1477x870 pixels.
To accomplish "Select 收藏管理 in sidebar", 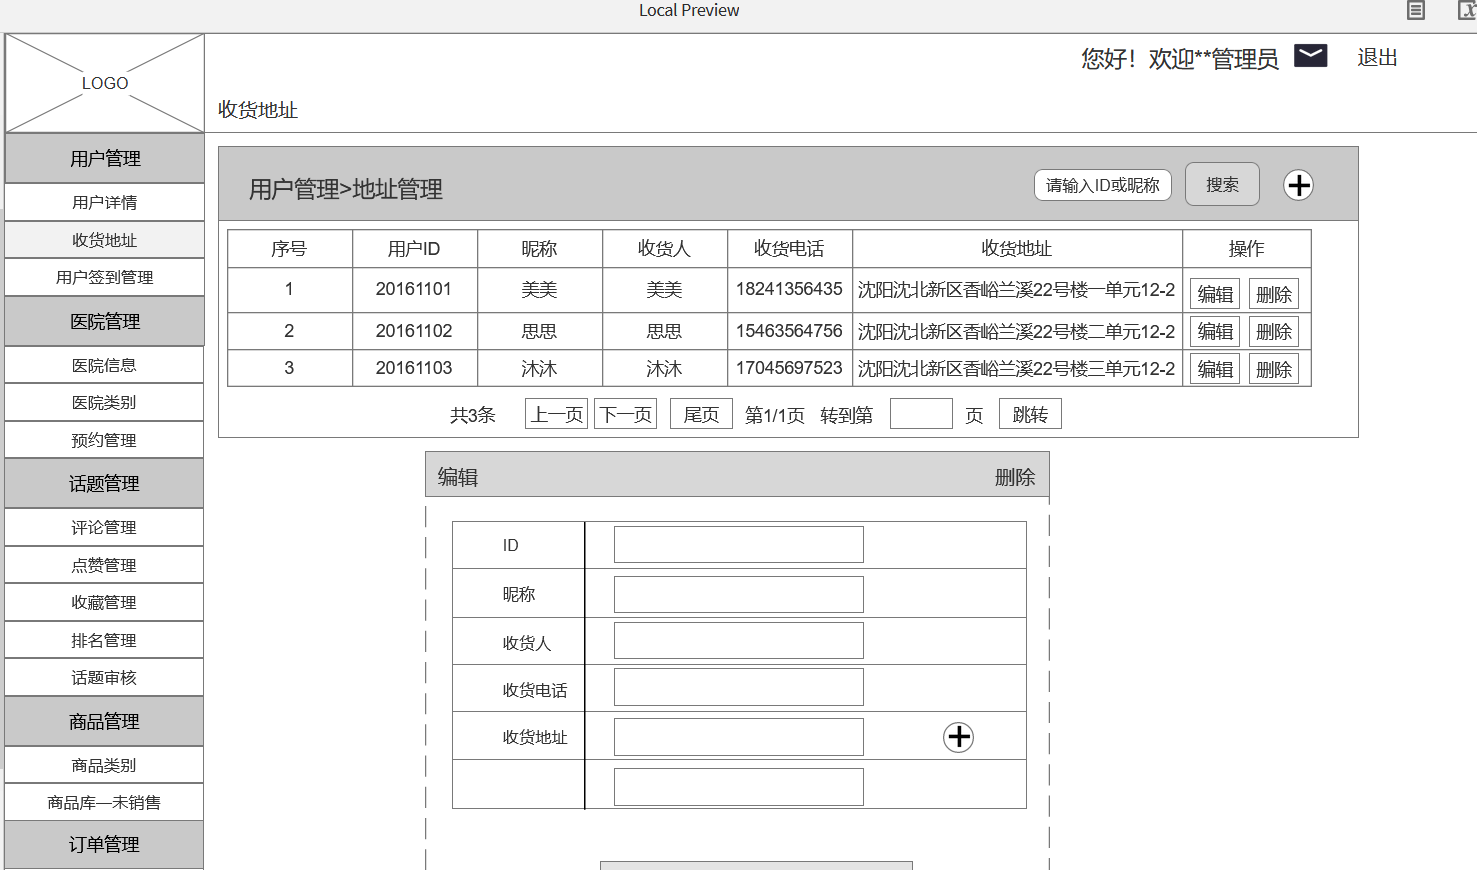I will [x=105, y=602].
